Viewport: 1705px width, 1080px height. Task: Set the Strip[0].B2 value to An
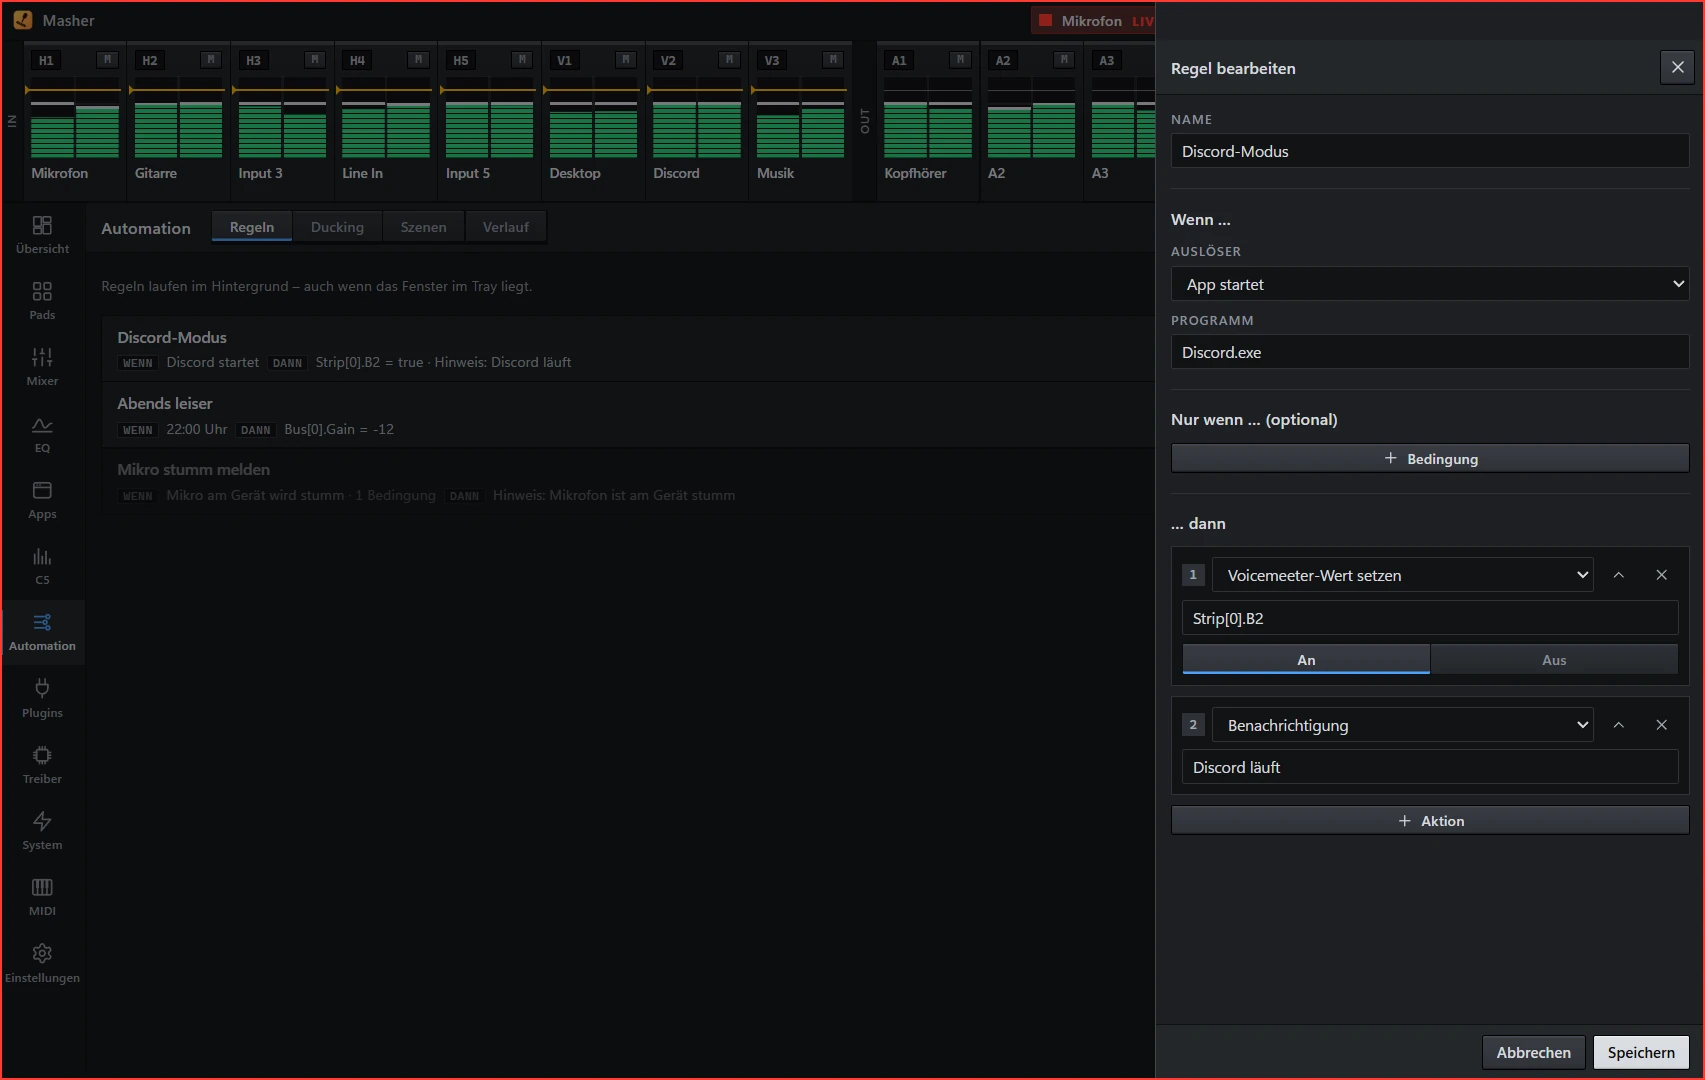(x=1306, y=660)
